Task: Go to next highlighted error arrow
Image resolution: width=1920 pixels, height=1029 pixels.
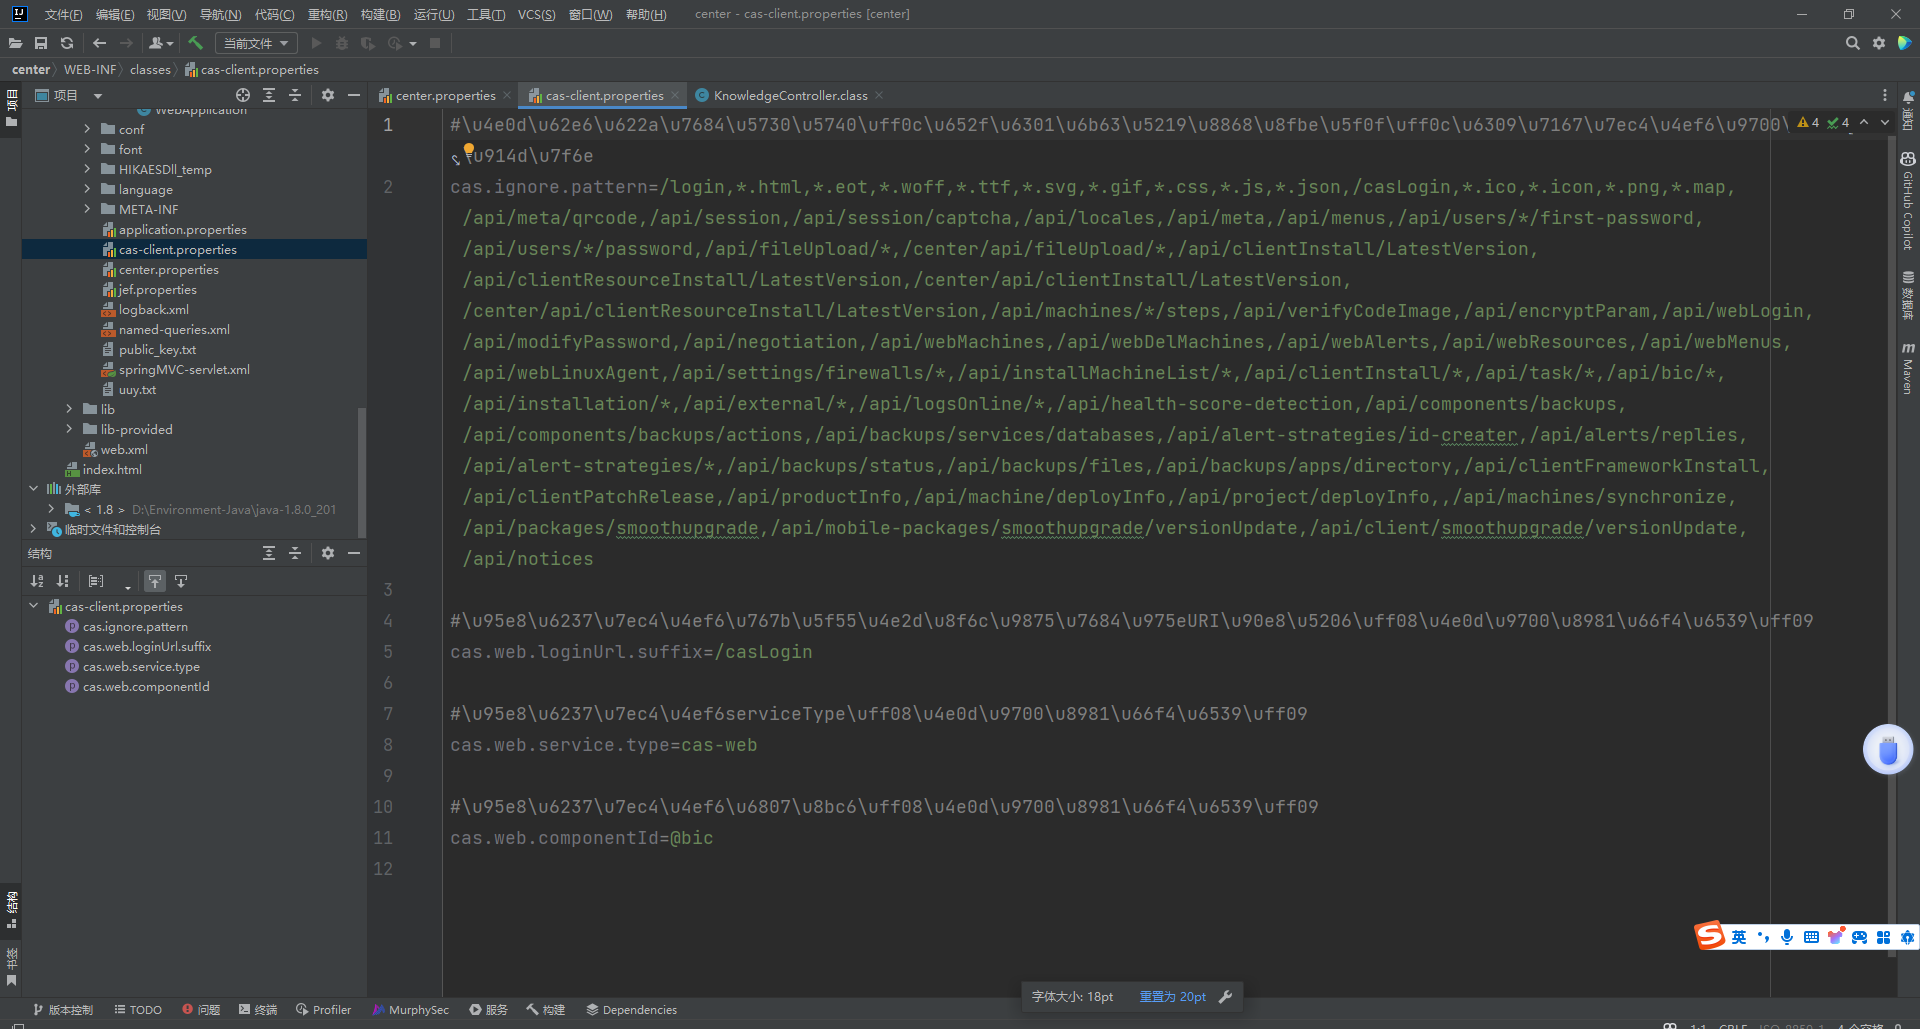Action: (x=1885, y=122)
